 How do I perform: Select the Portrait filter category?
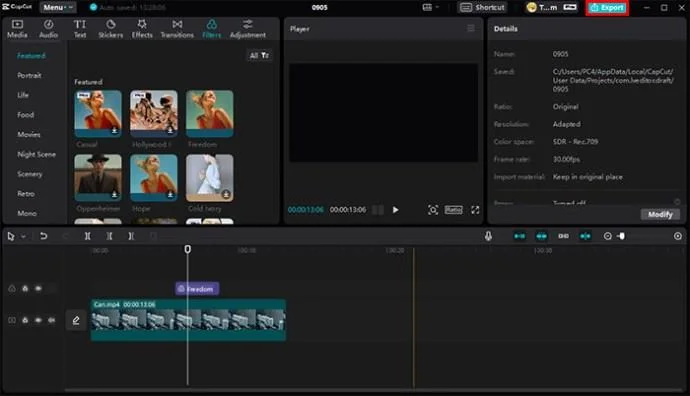29,75
